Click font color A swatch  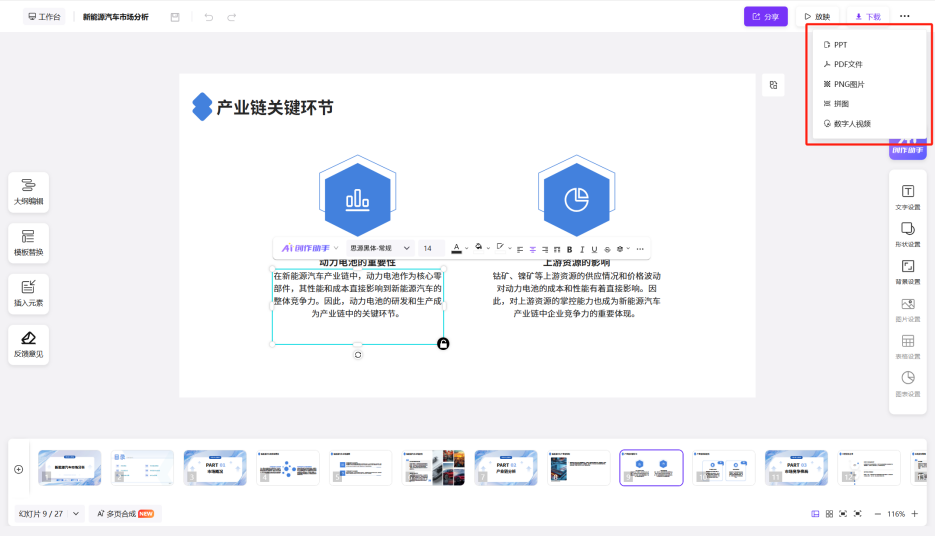coord(456,248)
